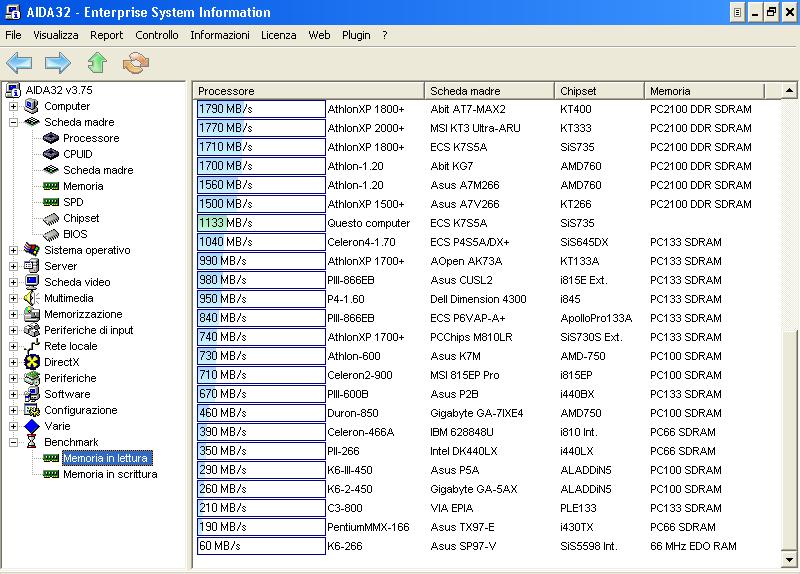Click the SPD memory module icon
The image size is (800, 574).
[x=51, y=202]
